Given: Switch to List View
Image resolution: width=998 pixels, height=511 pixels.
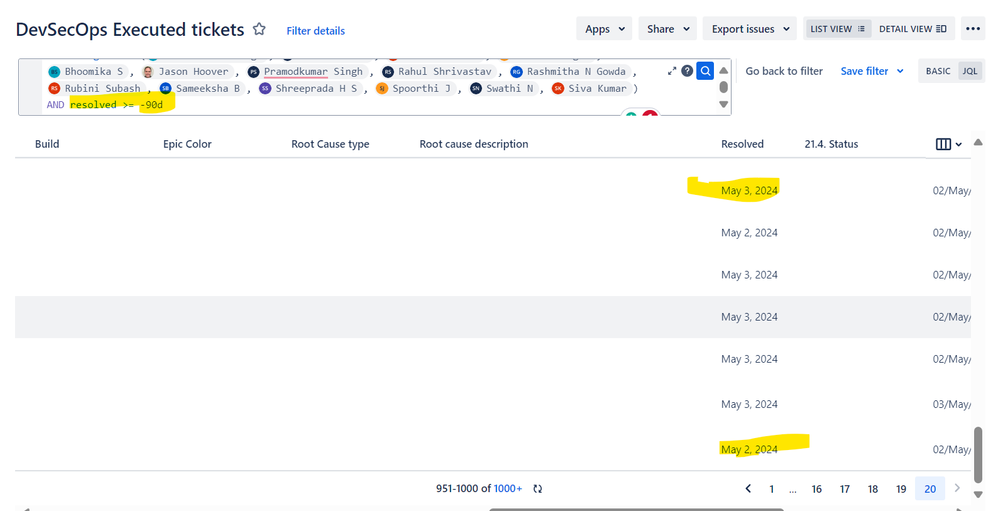Looking at the screenshot, I should (838, 29).
